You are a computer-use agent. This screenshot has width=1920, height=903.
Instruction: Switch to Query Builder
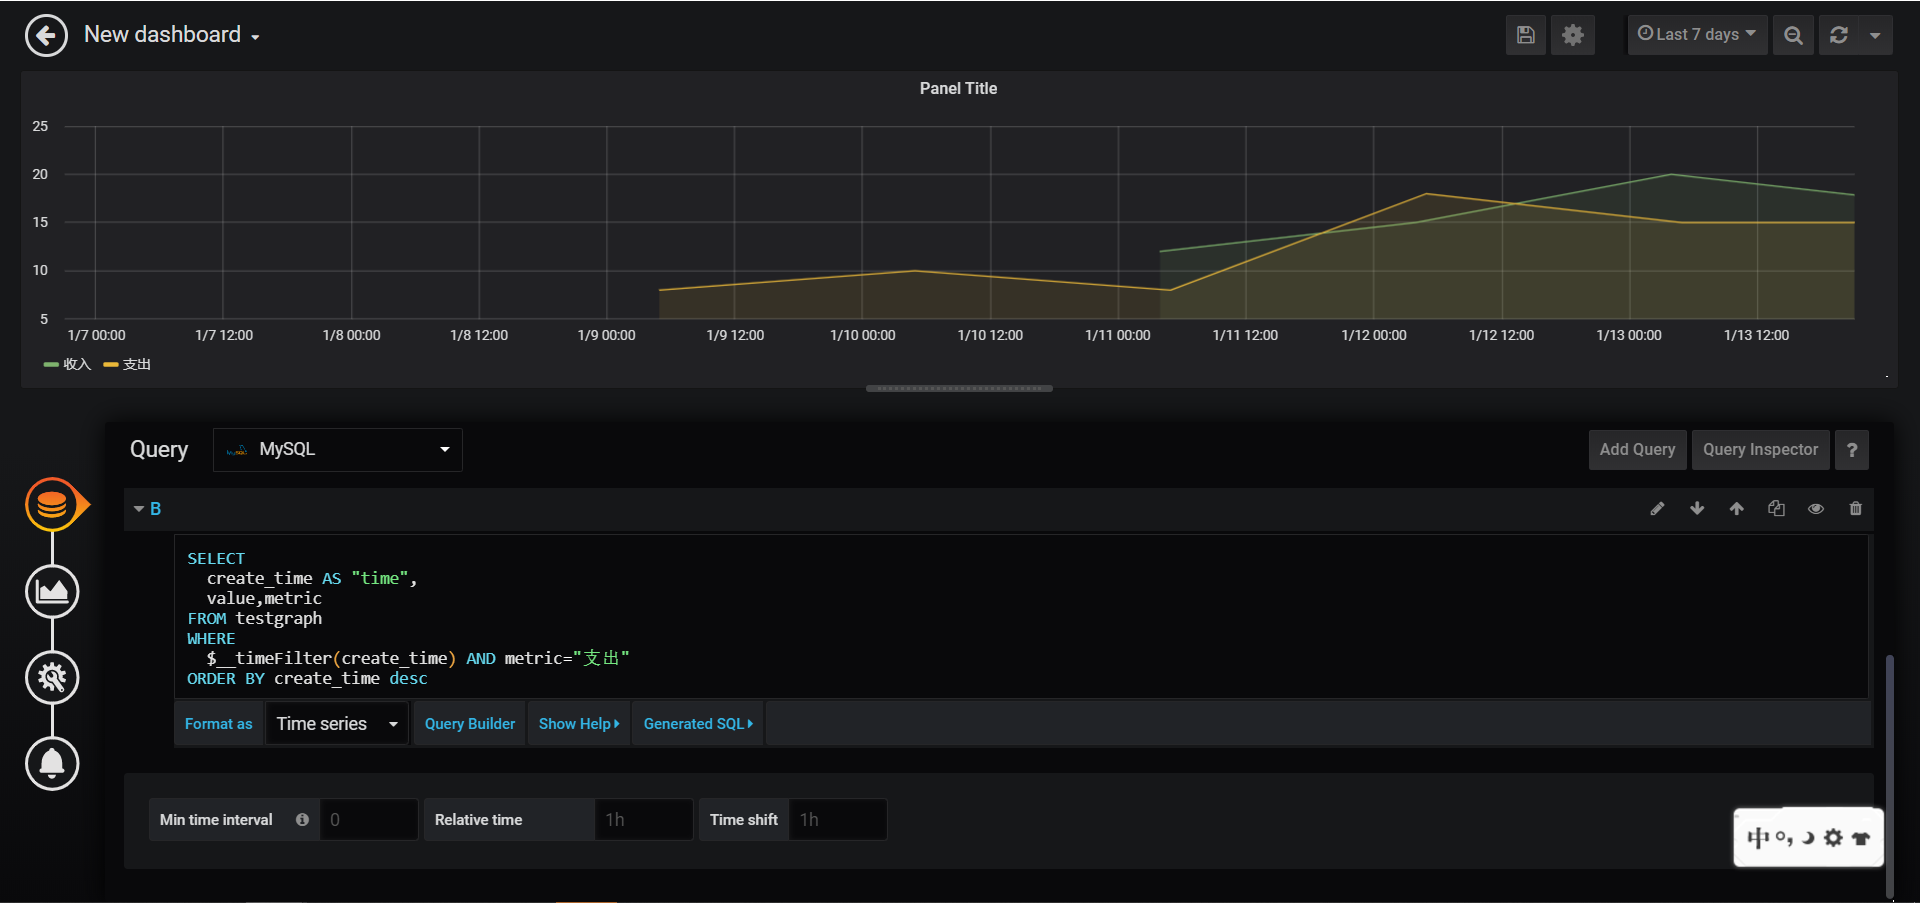(x=470, y=724)
